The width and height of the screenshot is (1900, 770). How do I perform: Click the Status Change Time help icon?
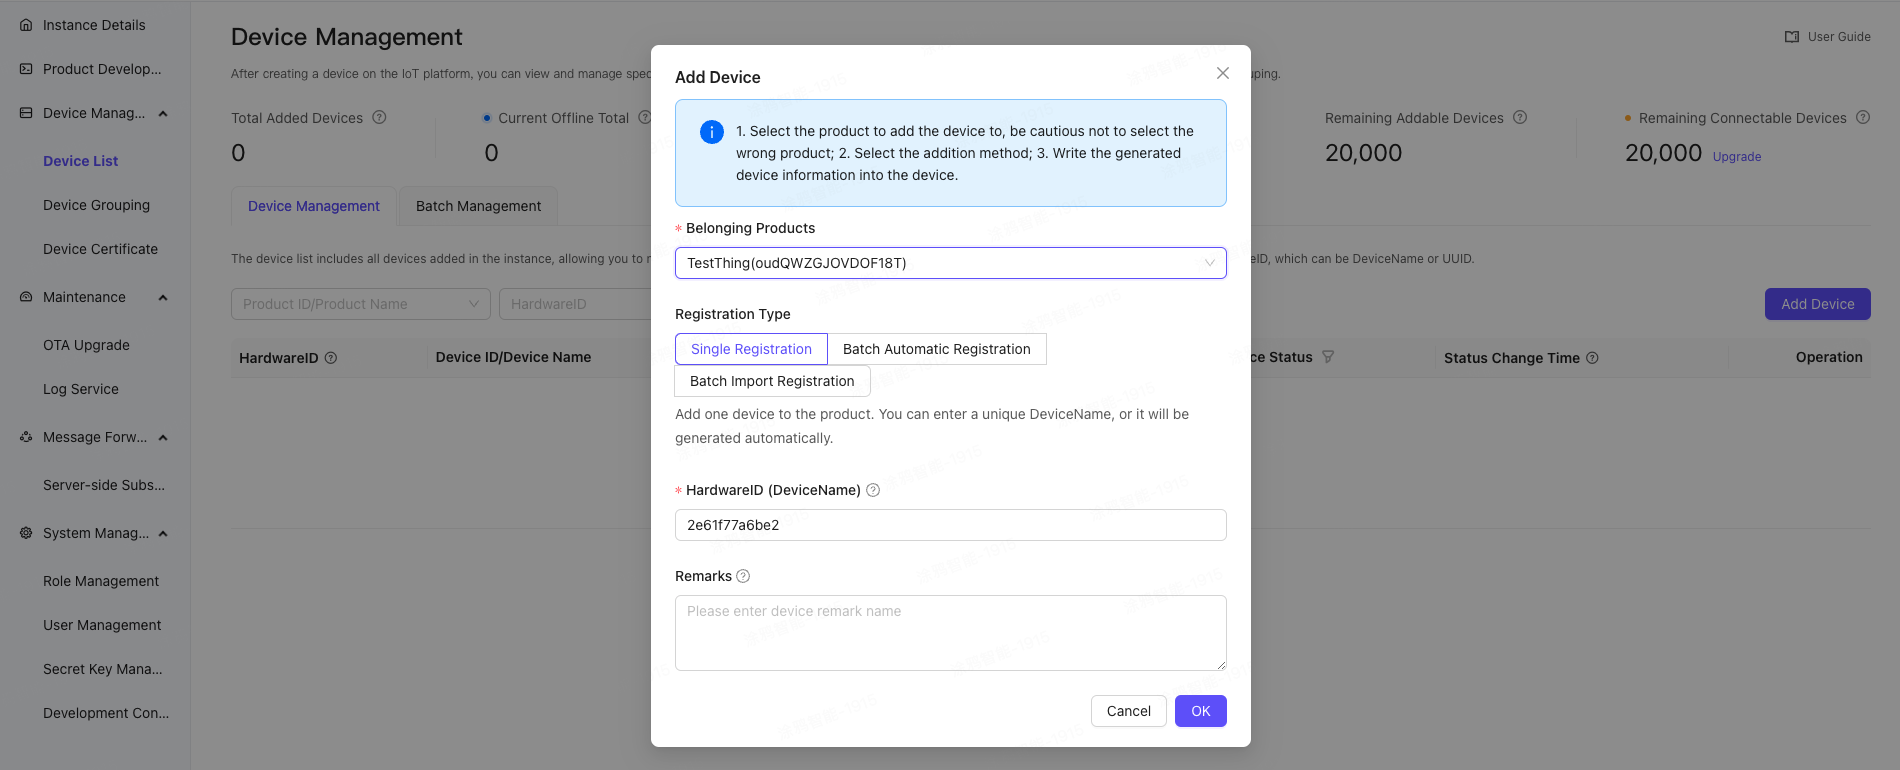(x=1592, y=358)
